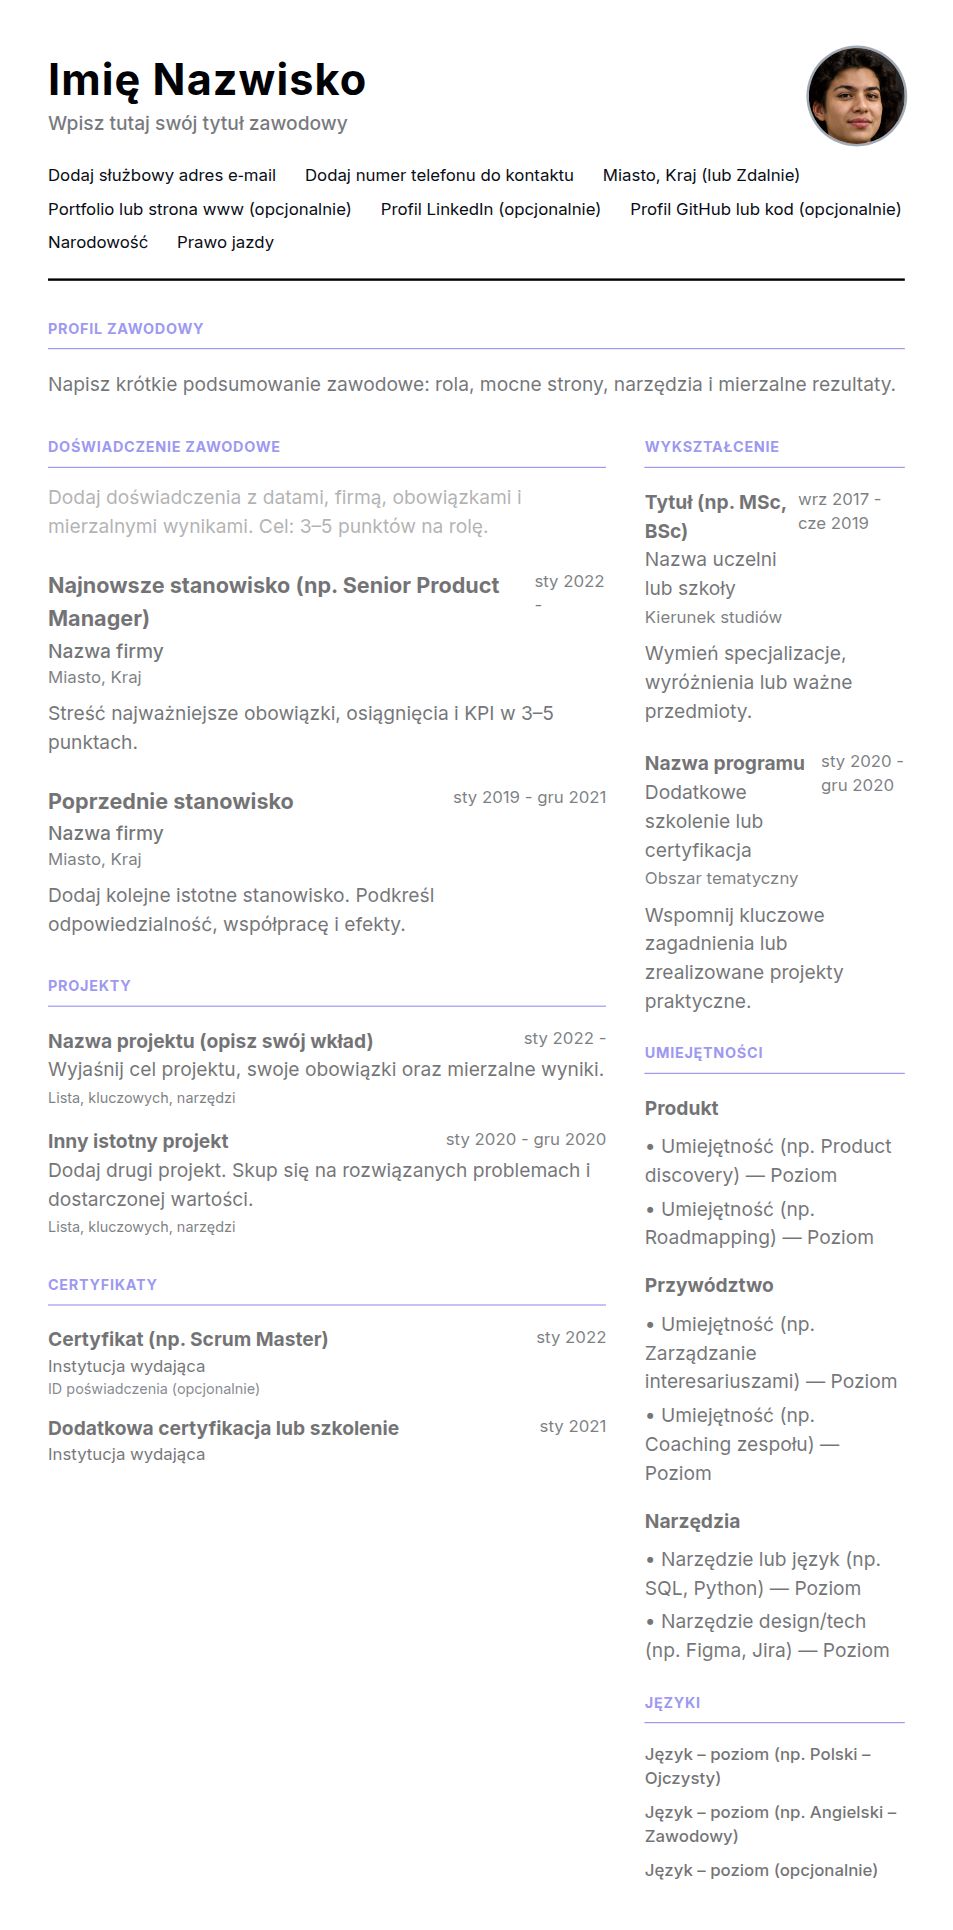Click the sty 2019 - gru 2021 date range
953x1930 pixels.
pos(530,797)
